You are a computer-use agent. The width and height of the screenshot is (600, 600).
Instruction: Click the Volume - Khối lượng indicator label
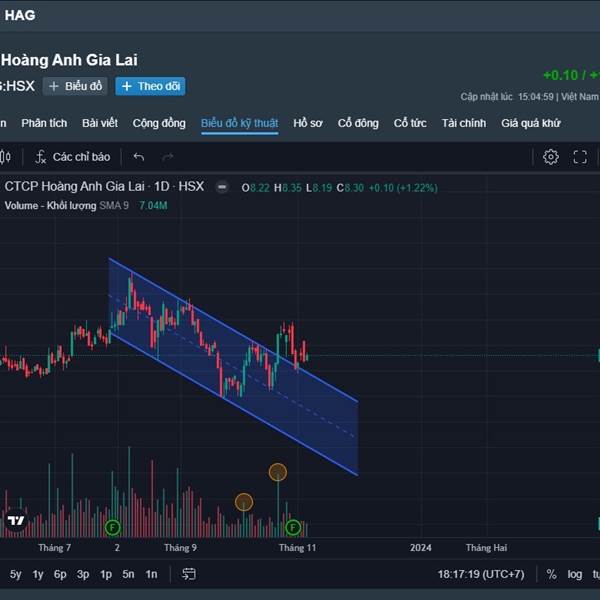[x=51, y=205]
